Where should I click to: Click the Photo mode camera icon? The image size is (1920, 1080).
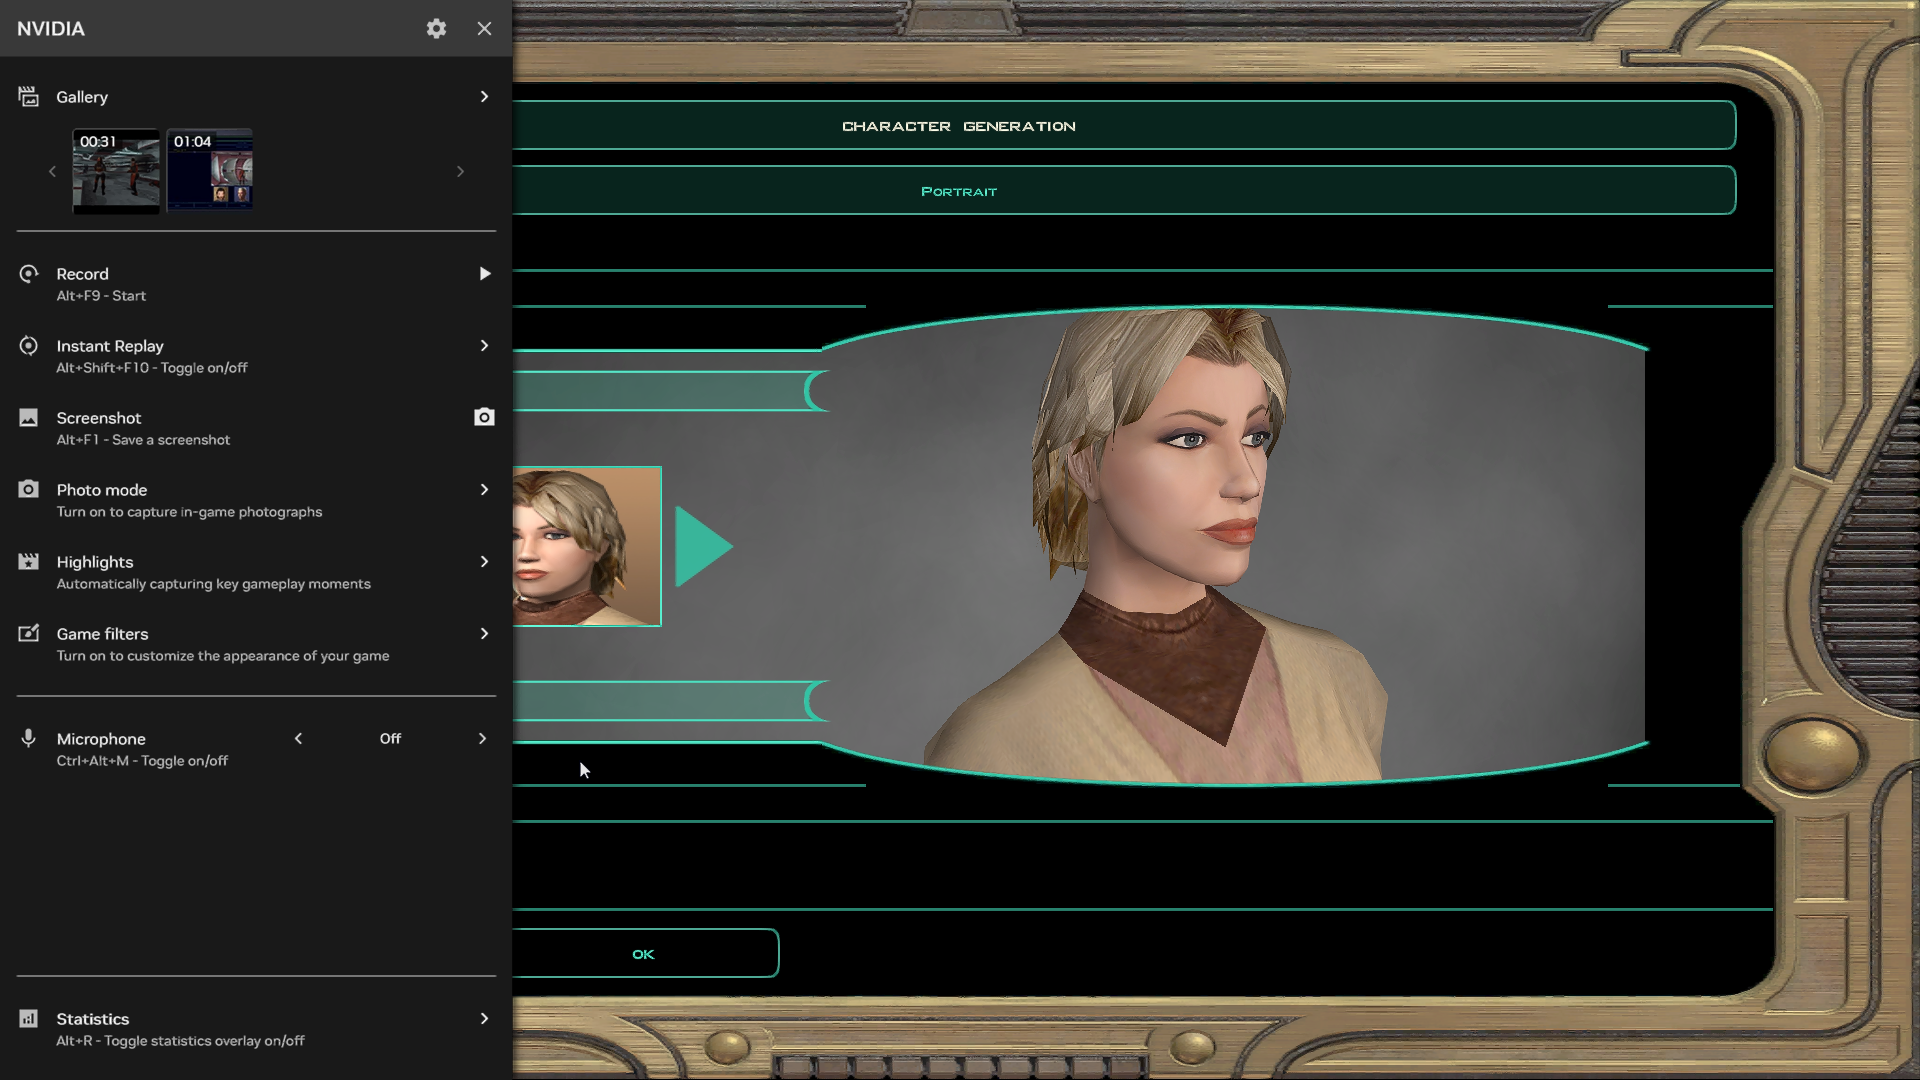(x=29, y=489)
